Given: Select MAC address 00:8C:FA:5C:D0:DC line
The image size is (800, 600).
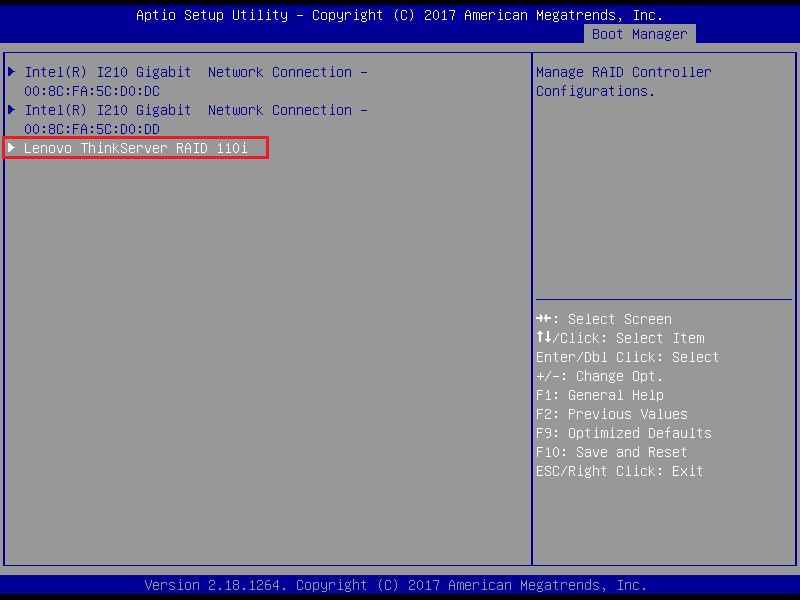Looking at the screenshot, I should pyautogui.click(x=92, y=91).
